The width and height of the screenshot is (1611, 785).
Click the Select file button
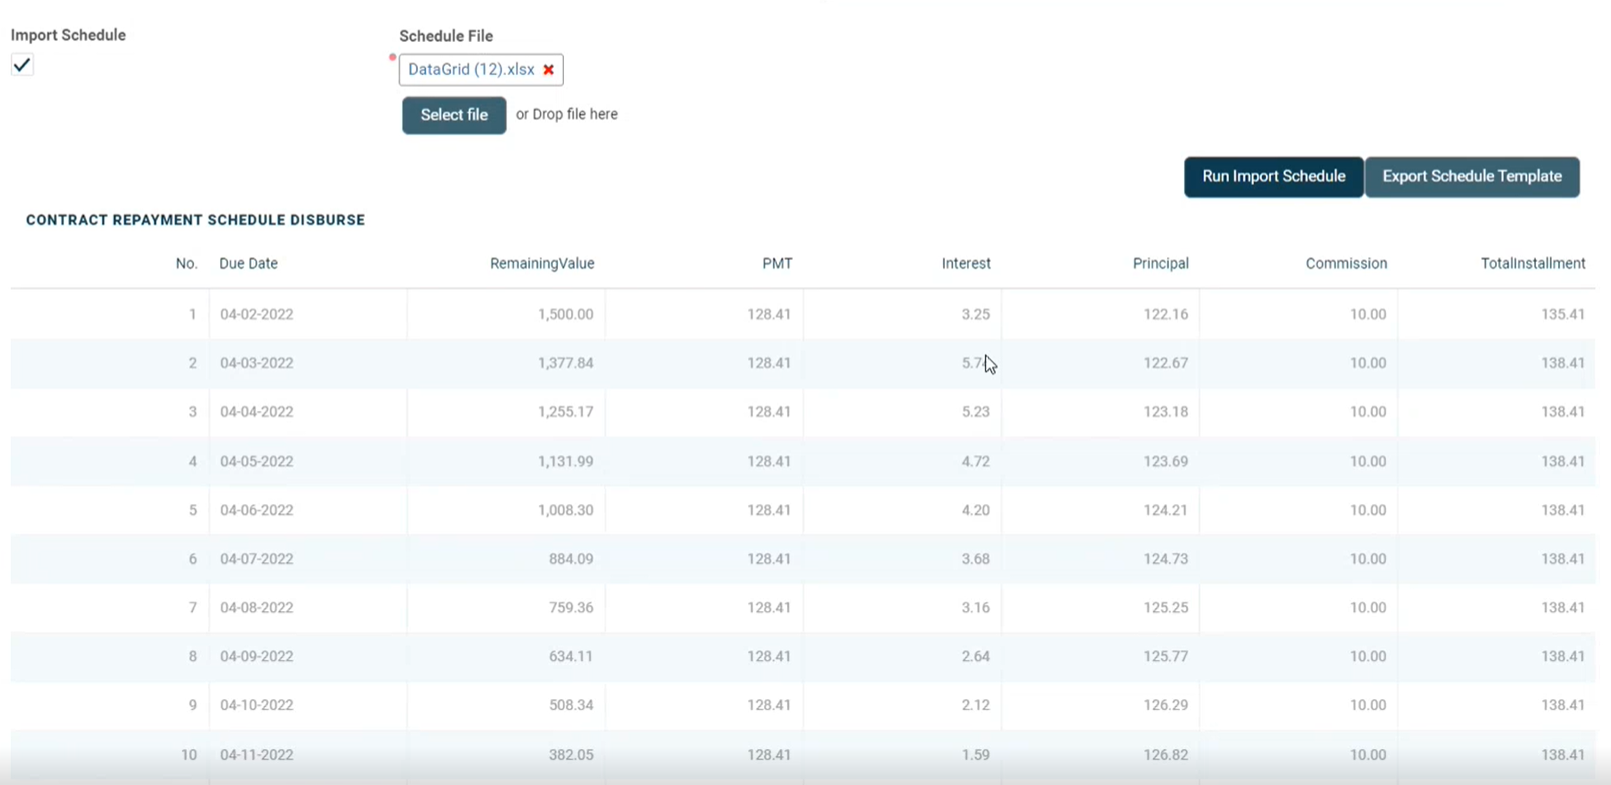[454, 115]
